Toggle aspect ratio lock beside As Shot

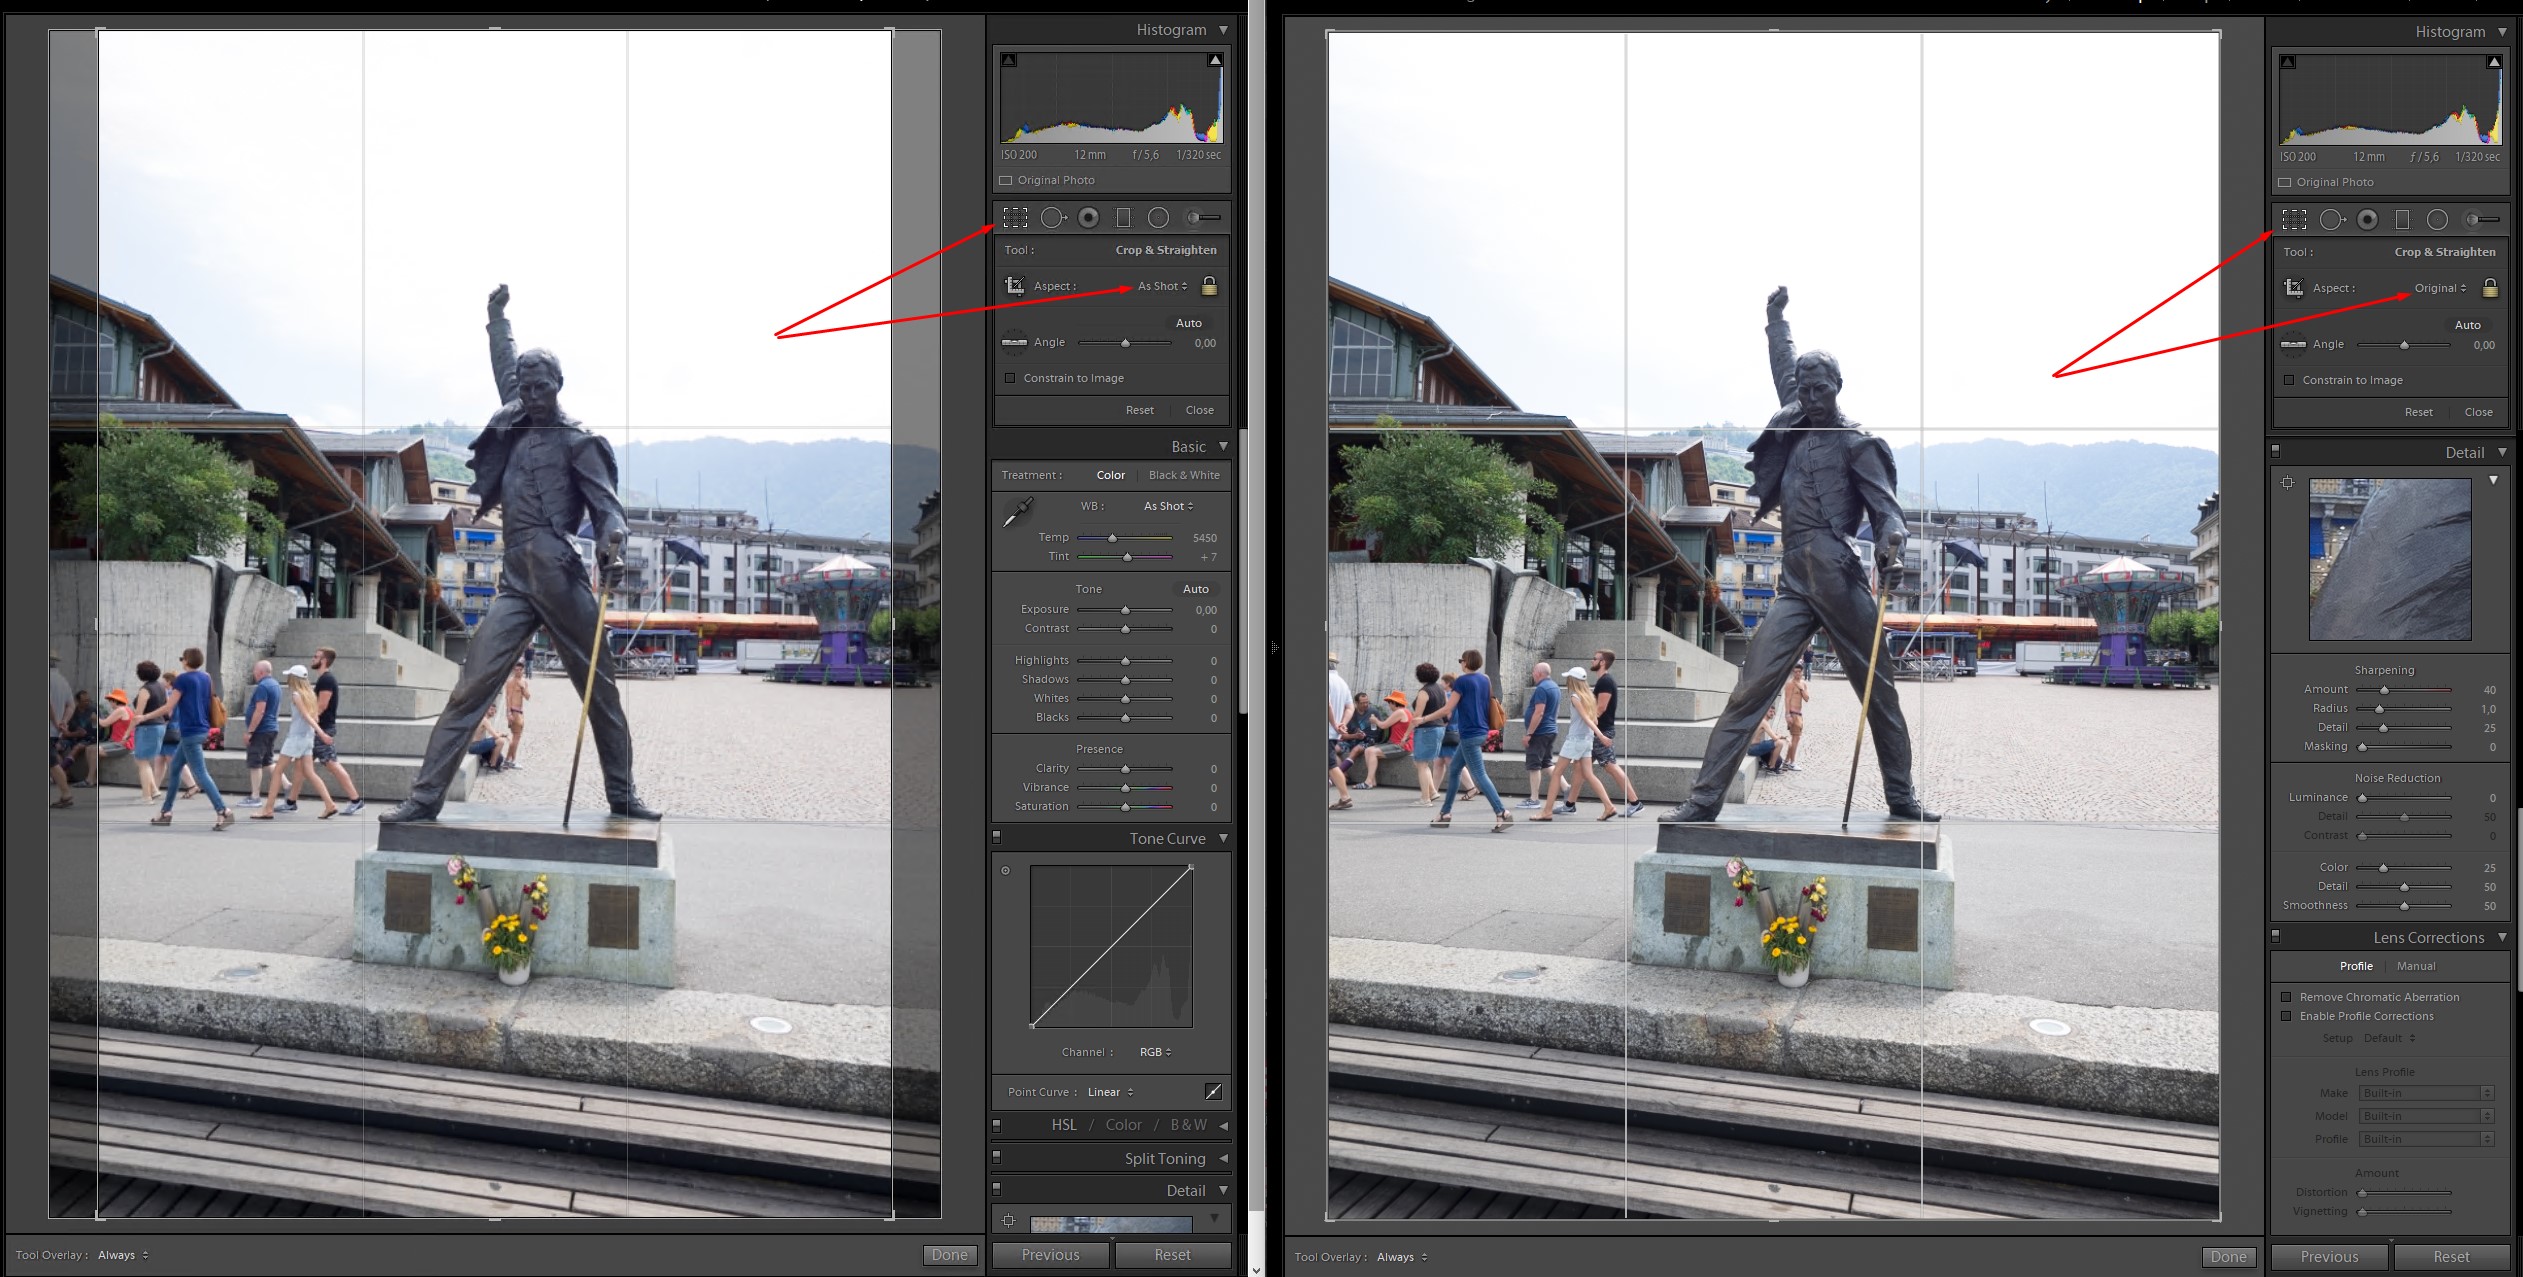pos(1209,286)
